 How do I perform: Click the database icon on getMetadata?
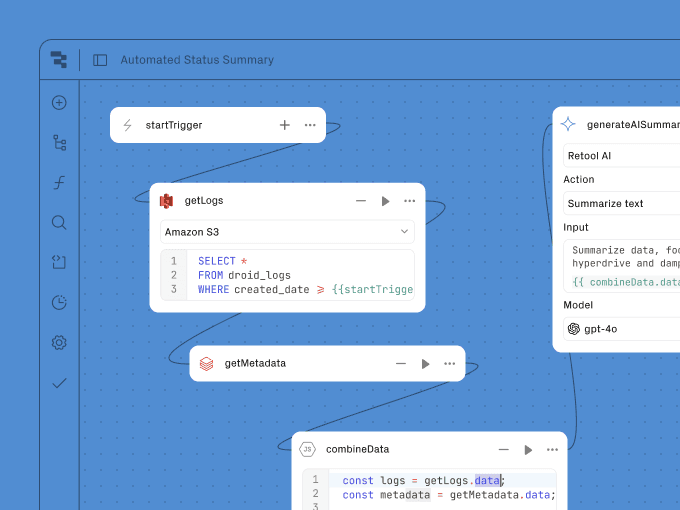point(206,363)
